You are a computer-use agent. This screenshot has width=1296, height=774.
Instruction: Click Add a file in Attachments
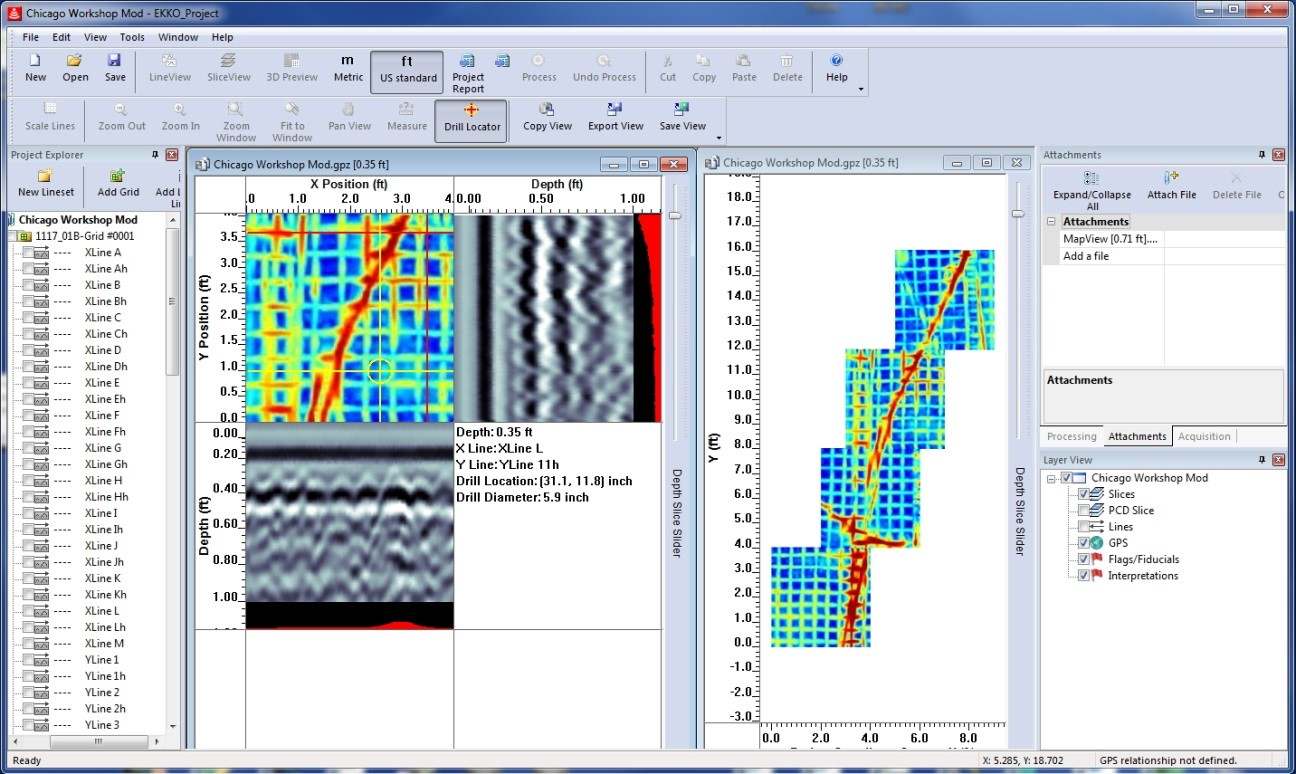coord(1086,256)
